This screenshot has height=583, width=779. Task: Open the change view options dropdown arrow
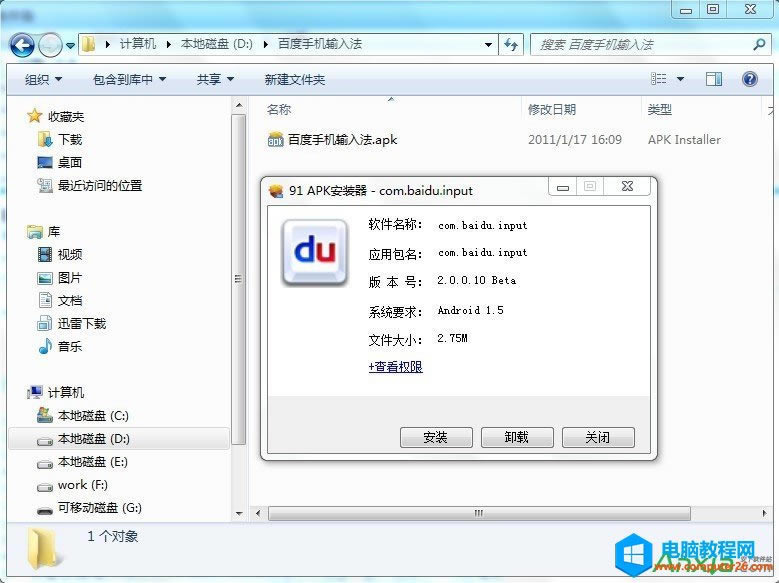click(681, 79)
